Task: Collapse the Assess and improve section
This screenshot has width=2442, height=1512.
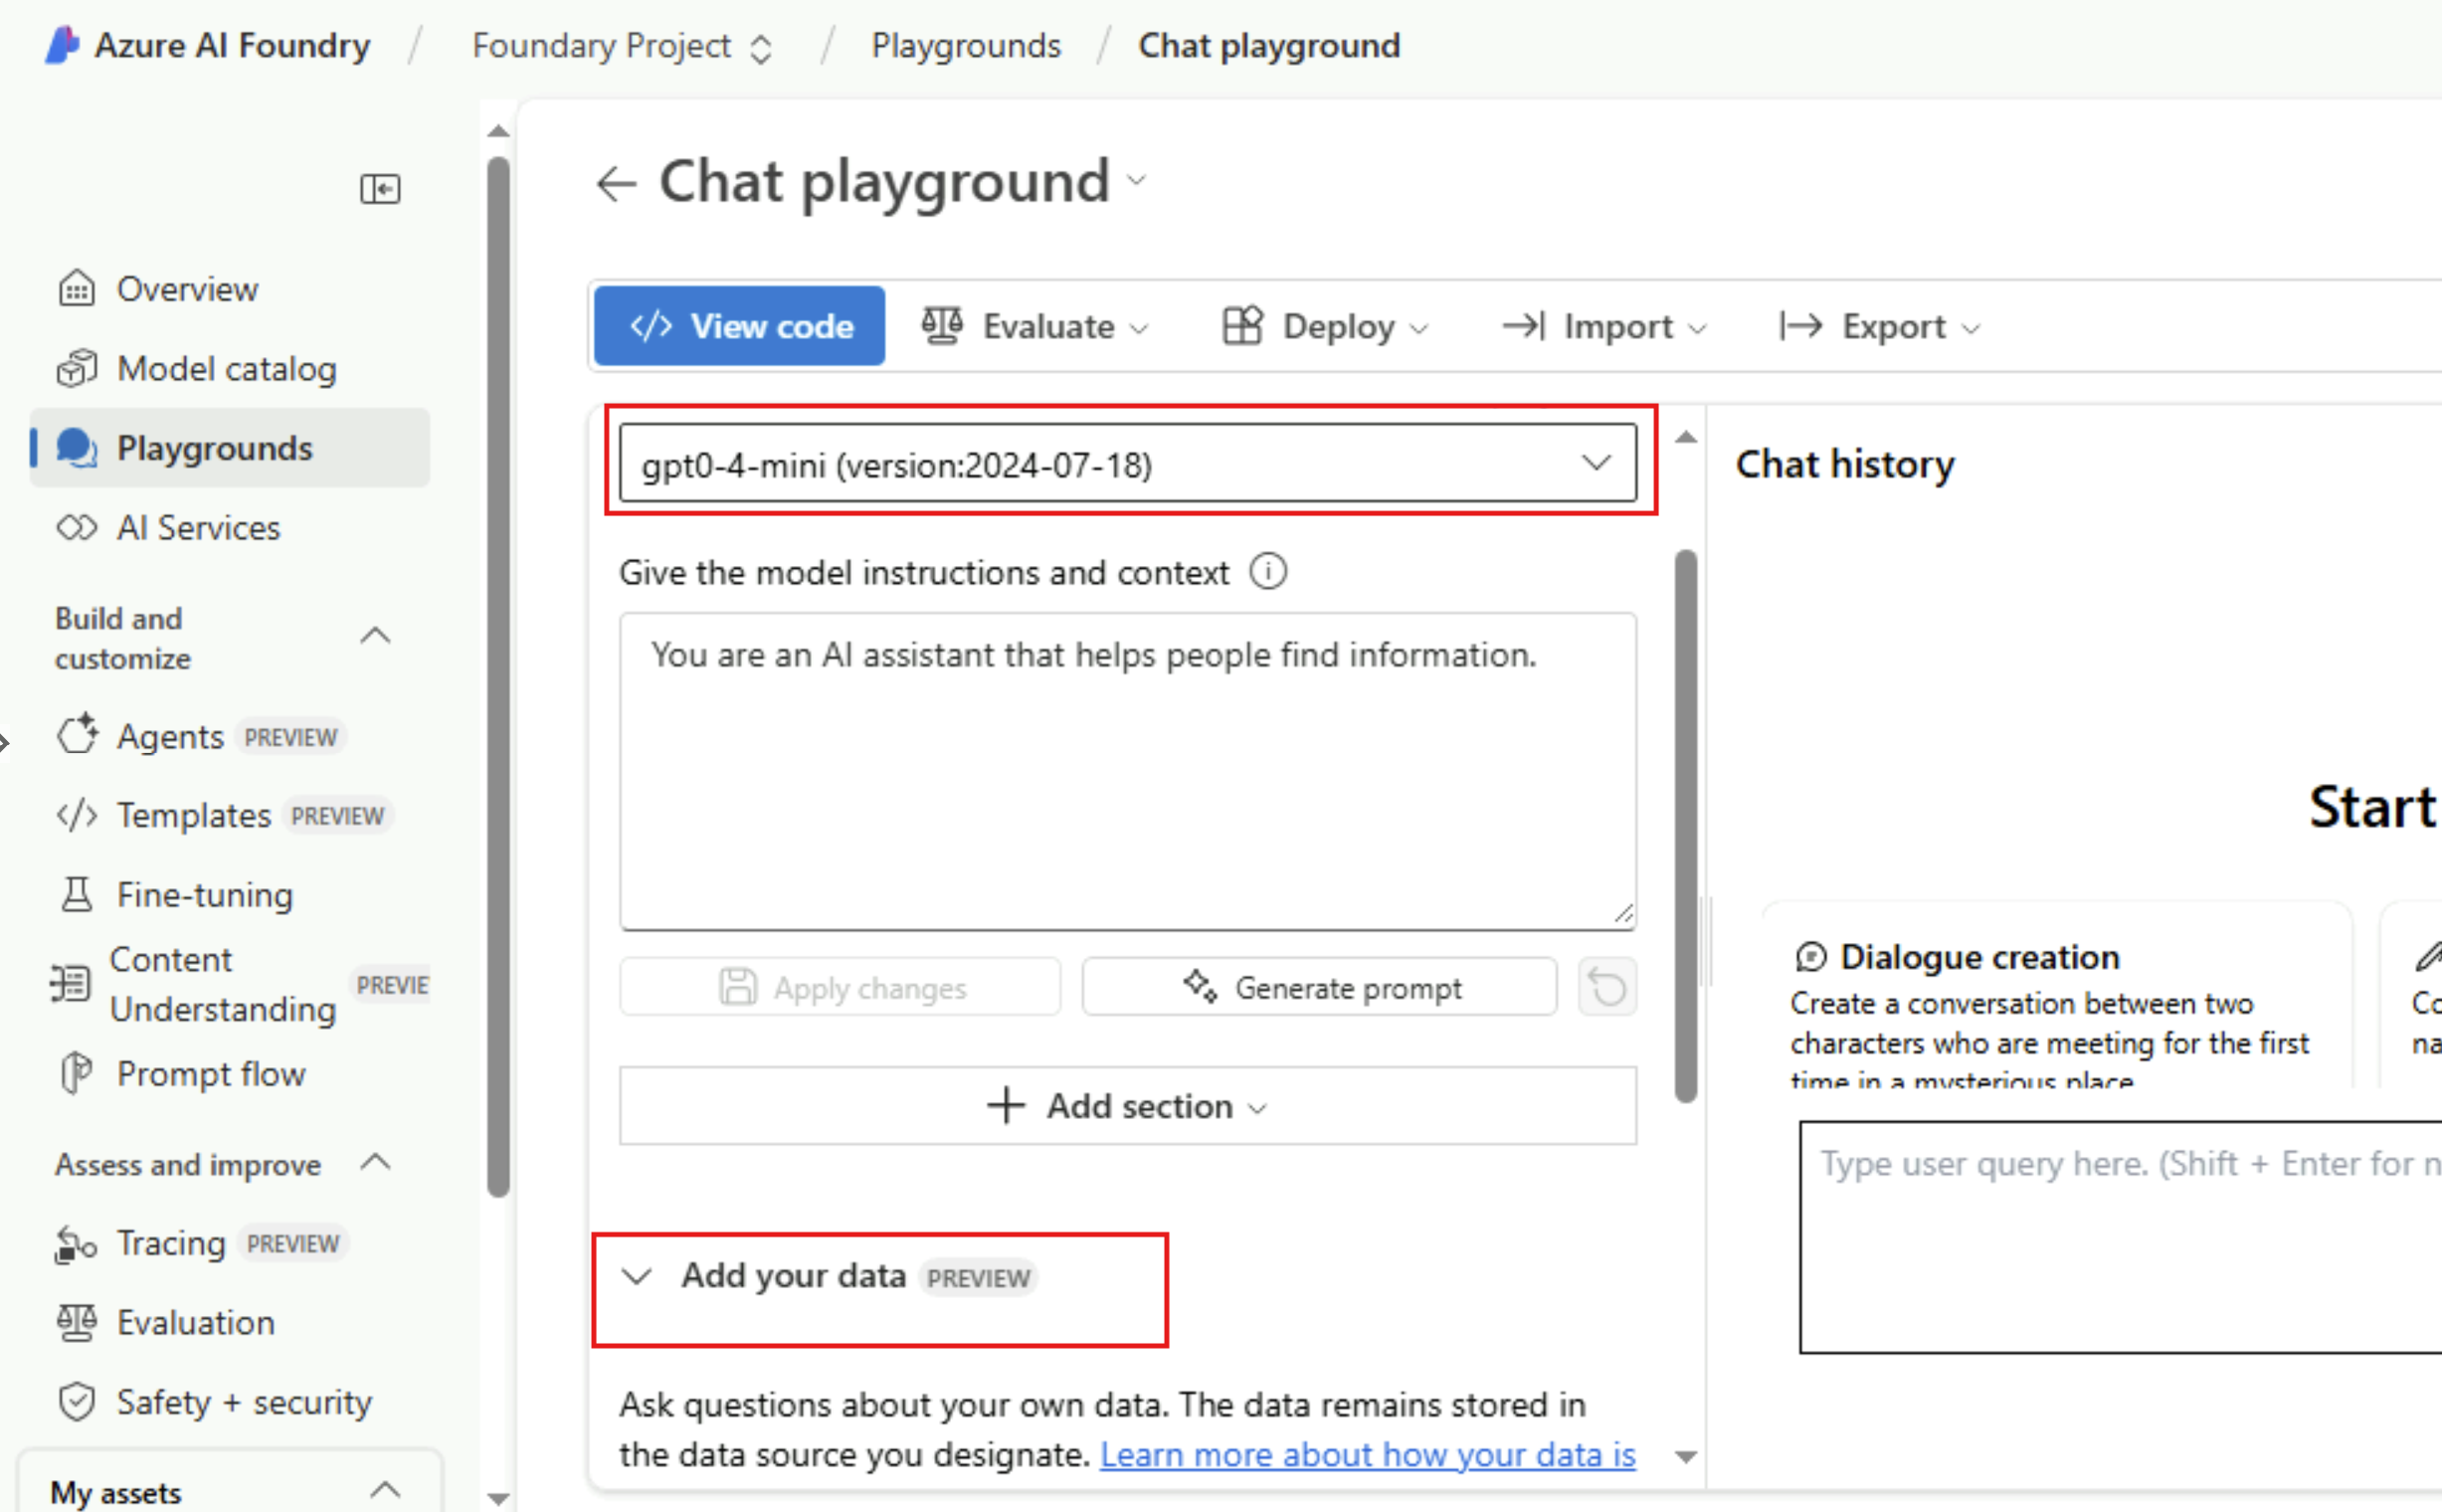Action: tap(375, 1163)
